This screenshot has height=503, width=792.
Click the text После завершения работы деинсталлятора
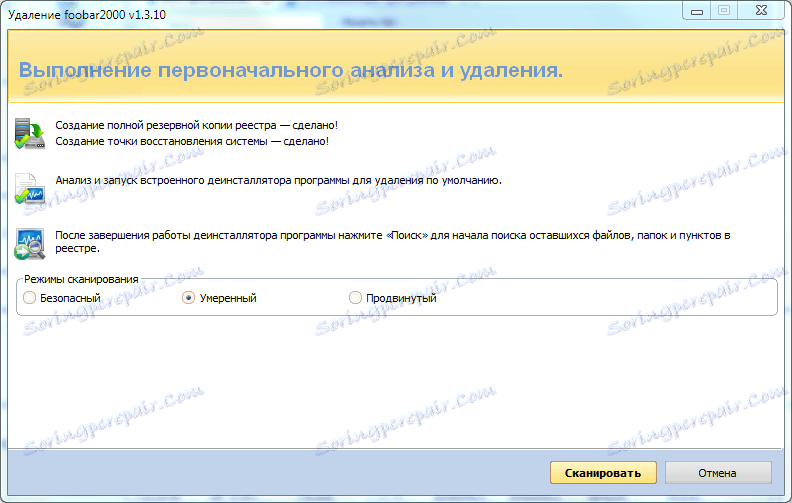[x=166, y=235]
